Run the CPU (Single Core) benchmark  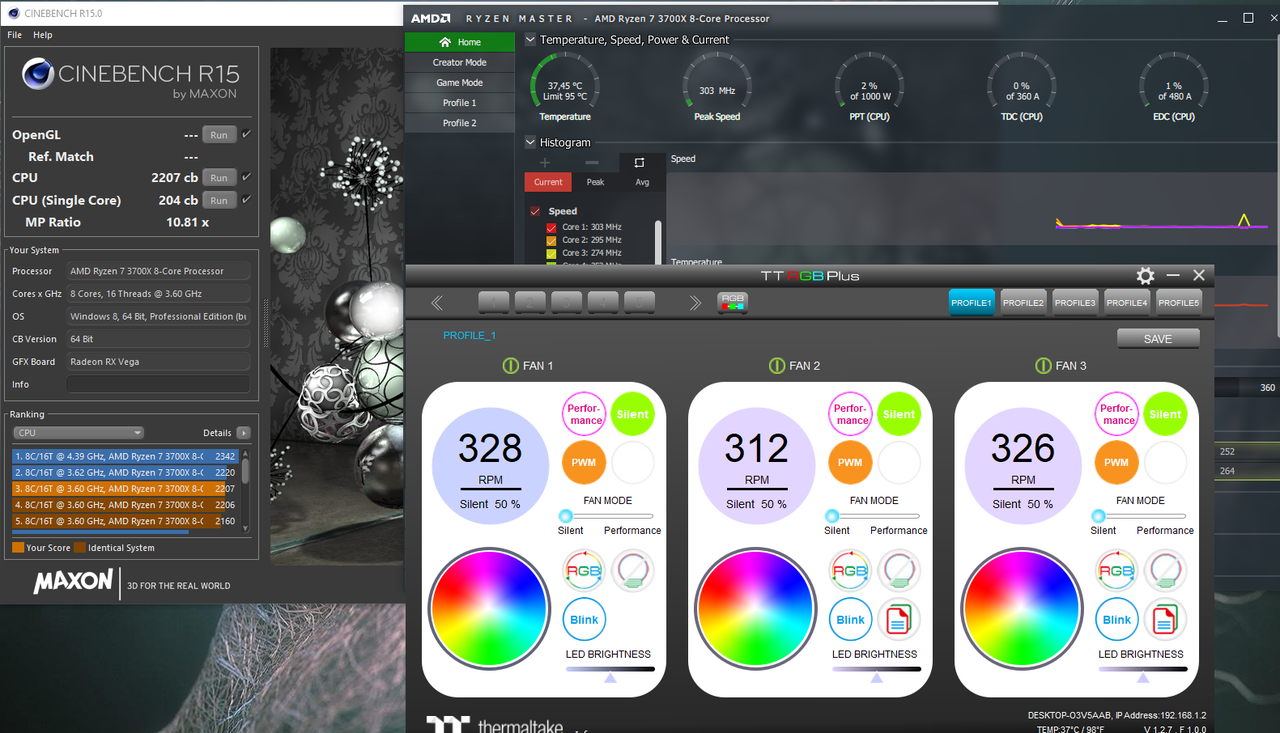(219, 200)
